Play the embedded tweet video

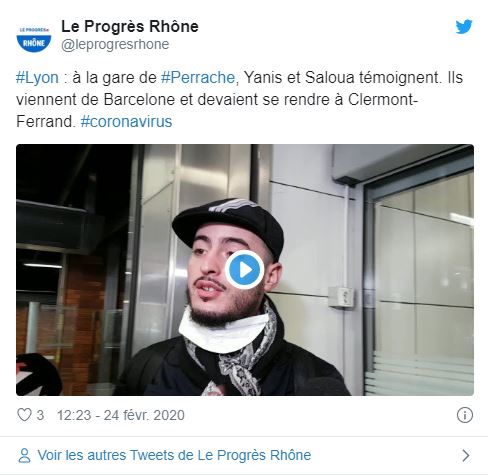tap(245, 270)
